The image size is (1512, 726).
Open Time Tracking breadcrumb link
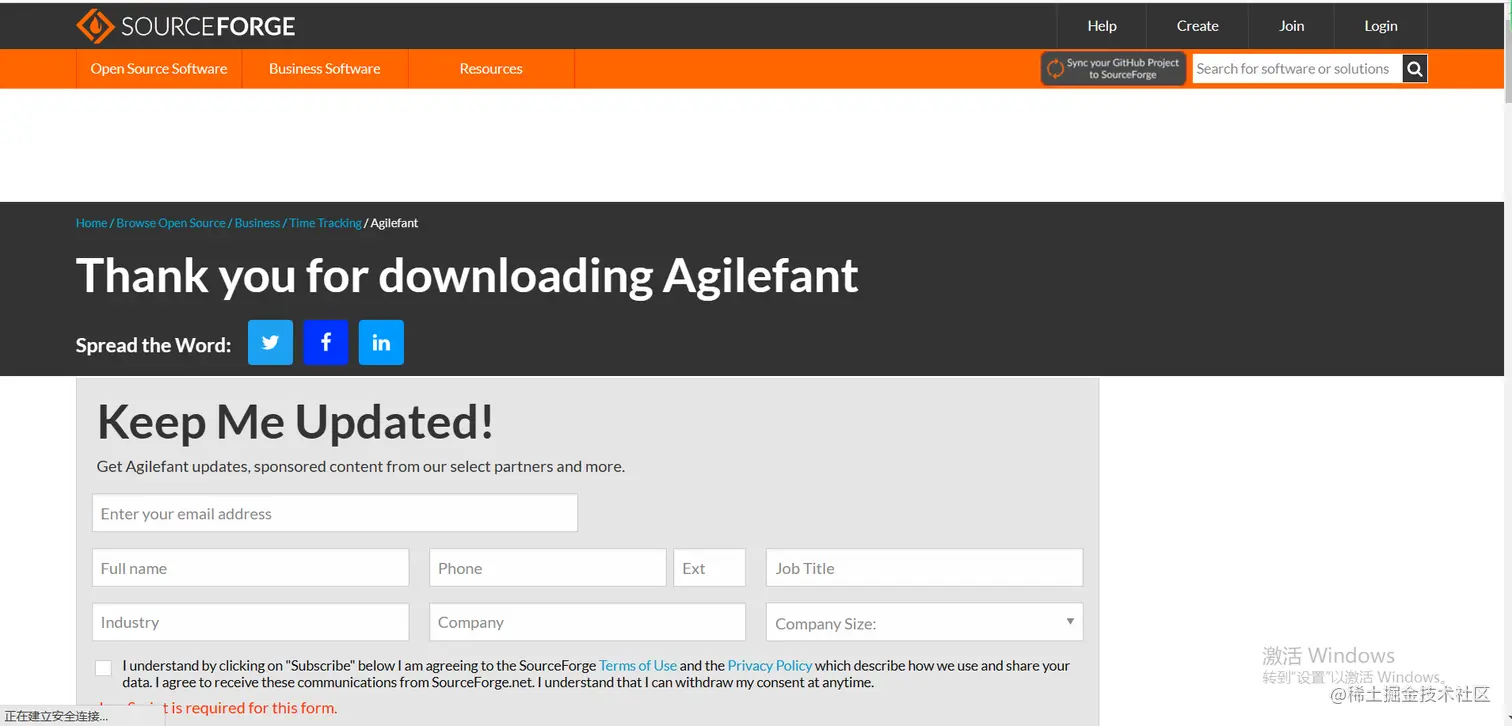click(x=325, y=223)
